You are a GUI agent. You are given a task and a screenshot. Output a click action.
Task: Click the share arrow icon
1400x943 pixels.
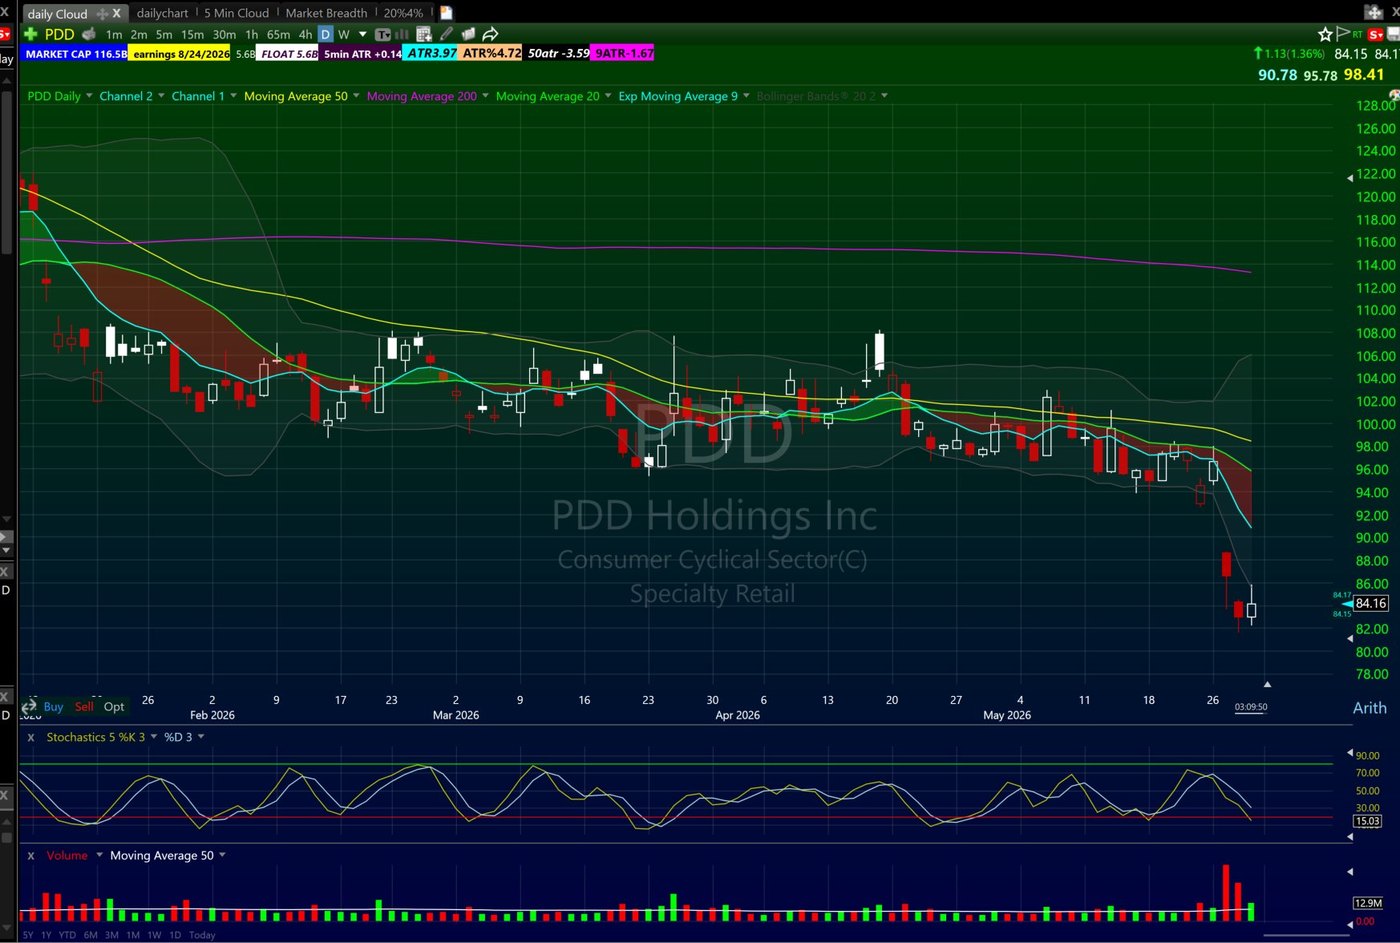pyautogui.click(x=490, y=34)
